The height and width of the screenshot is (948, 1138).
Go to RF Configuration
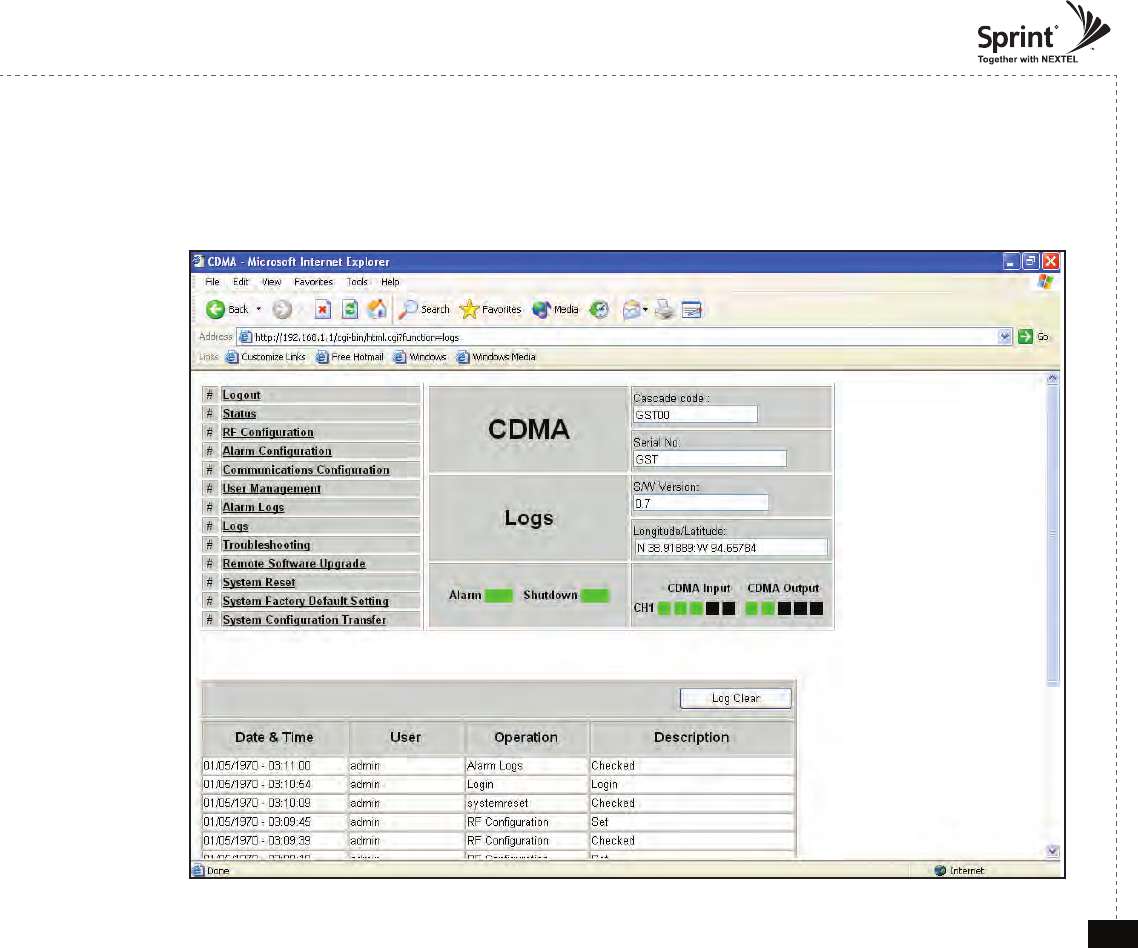pyautogui.click(x=268, y=433)
